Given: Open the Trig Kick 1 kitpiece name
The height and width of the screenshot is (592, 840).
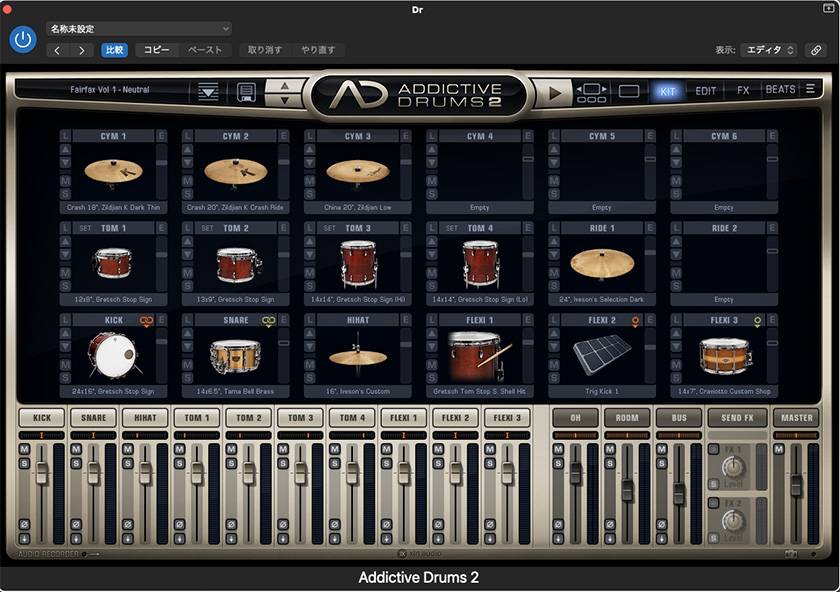Looking at the screenshot, I should [x=602, y=391].
